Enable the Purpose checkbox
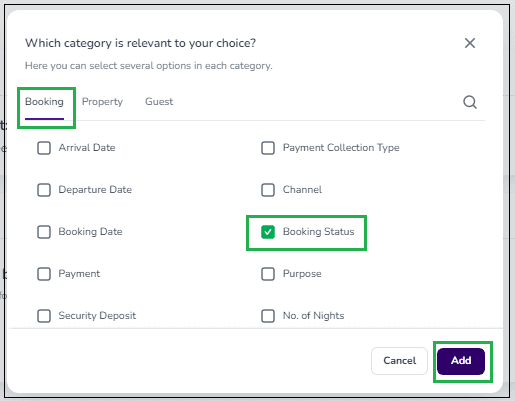The height and width of the screenshot is (401, 515). click(x=268, y=274)
